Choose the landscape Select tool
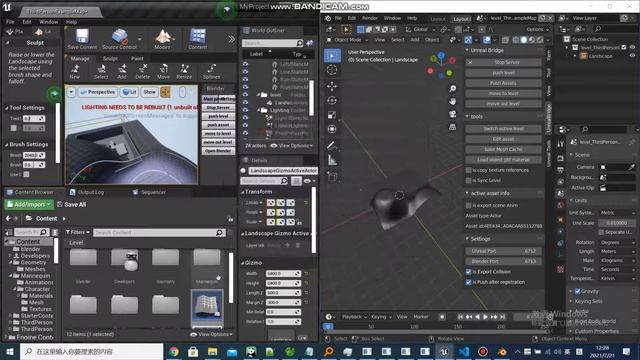 tap(101, 71)
